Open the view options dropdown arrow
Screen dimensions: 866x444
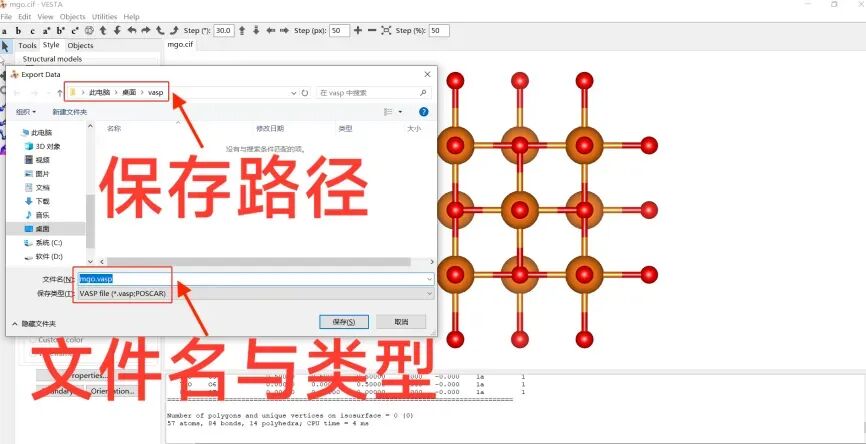click(x=400, y=112)
